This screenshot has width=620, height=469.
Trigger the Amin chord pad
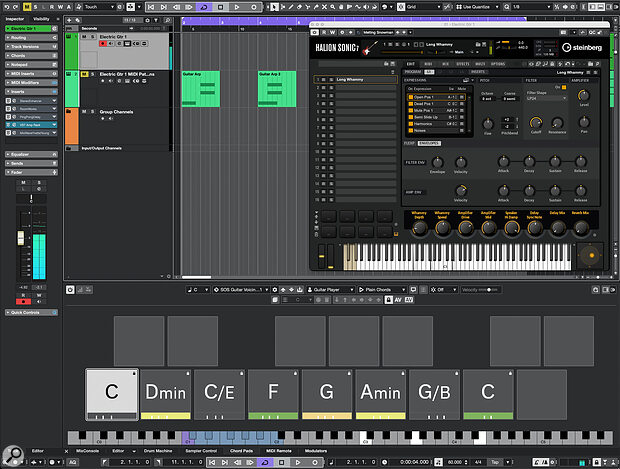pyautogui.click(x=381, y=394)
